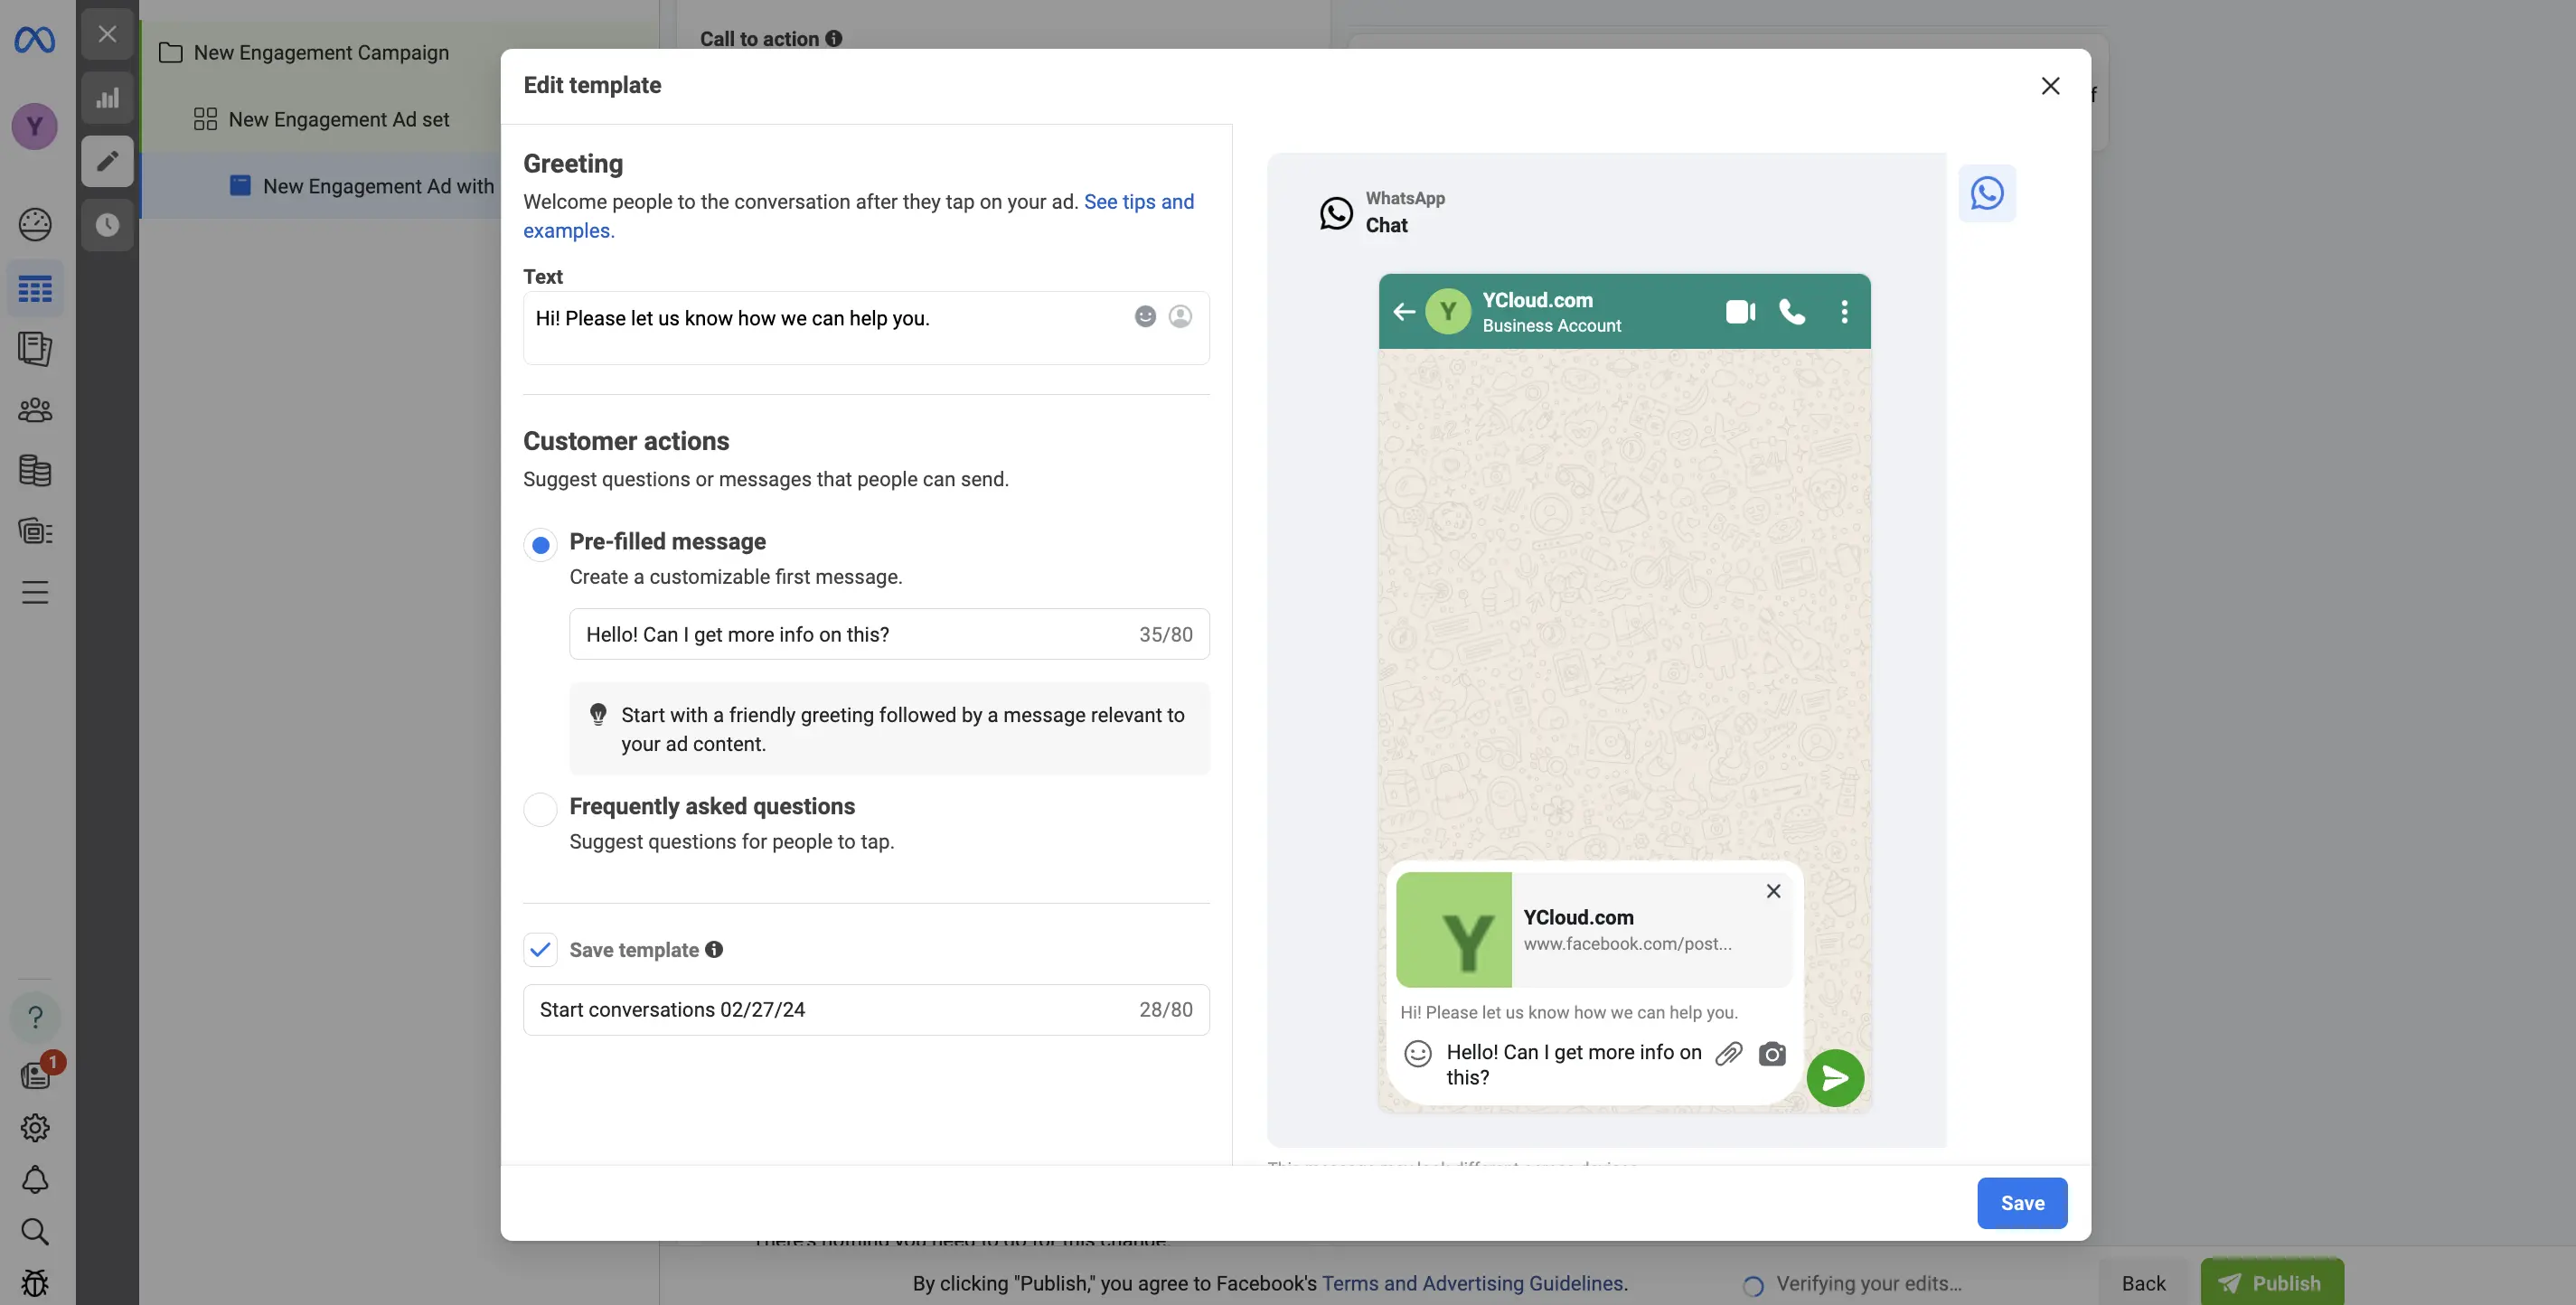Open the All tools hamburger menu
This screenshot has width=2576, height=1305.
pos(35,592)
